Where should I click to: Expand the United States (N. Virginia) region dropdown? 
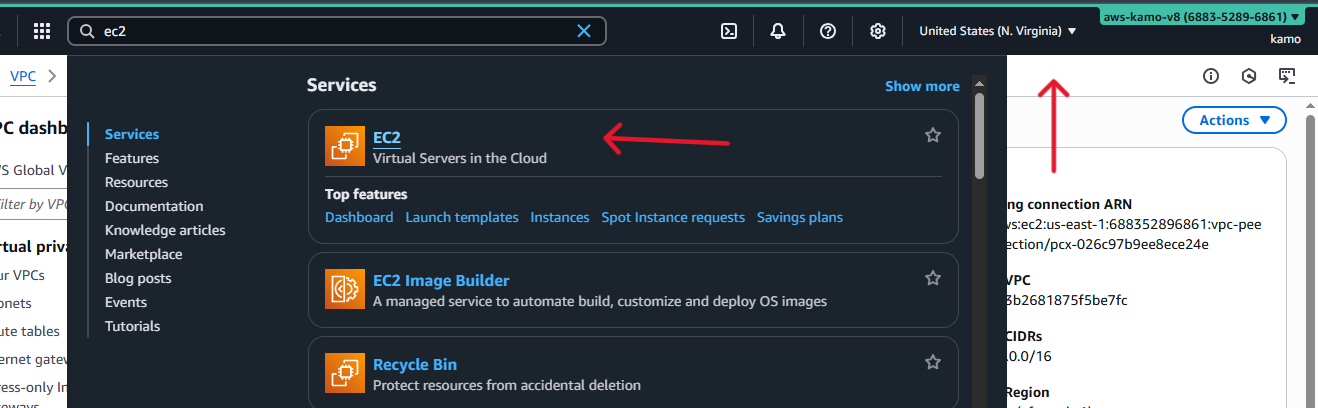(x=997, y=31)
